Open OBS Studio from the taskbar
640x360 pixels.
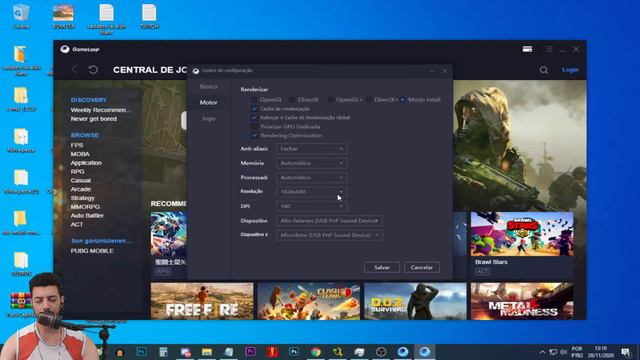click(381, 352)
